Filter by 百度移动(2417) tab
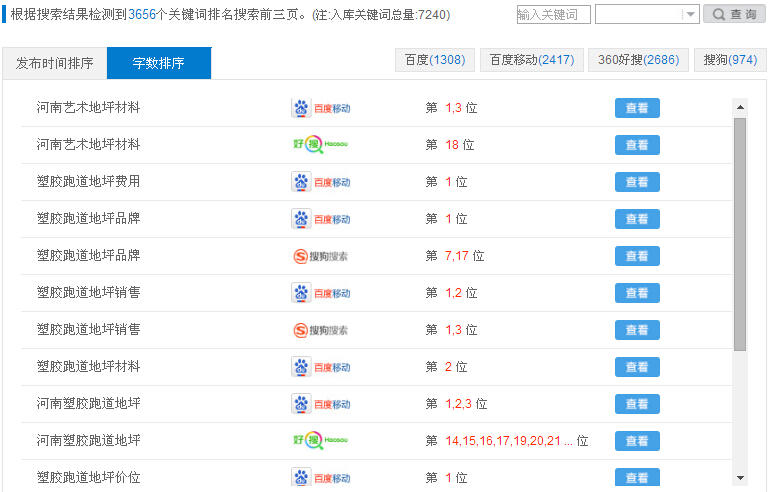The image size is (771, 492). click(532, 60)
